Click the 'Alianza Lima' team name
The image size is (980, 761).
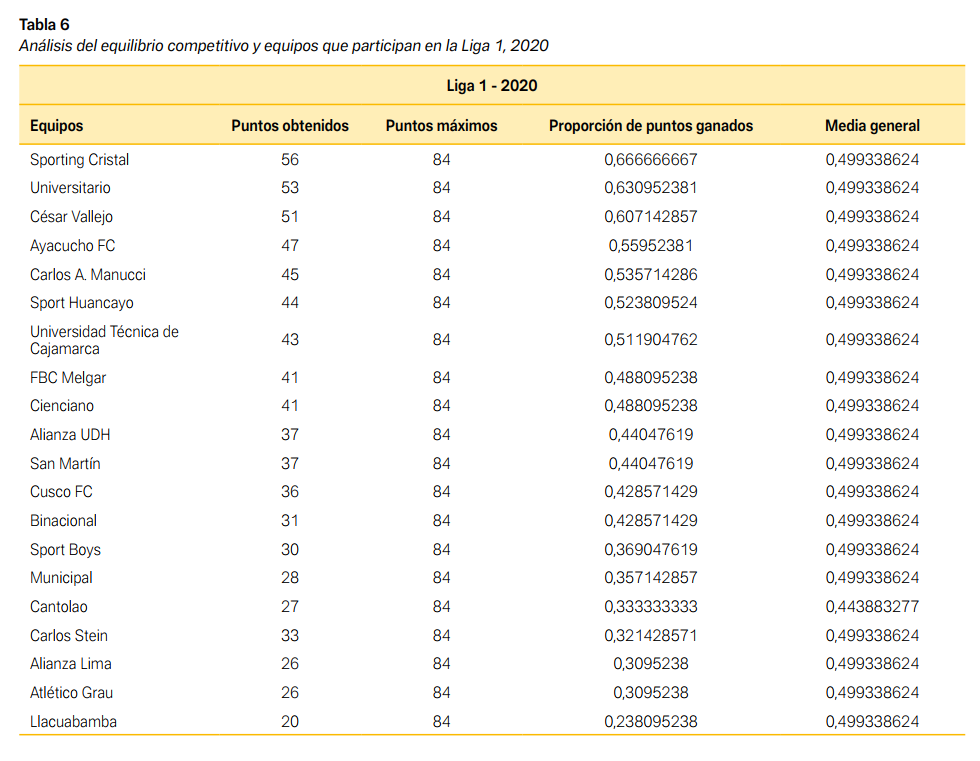pyautogui.click(x=71, y=664)
